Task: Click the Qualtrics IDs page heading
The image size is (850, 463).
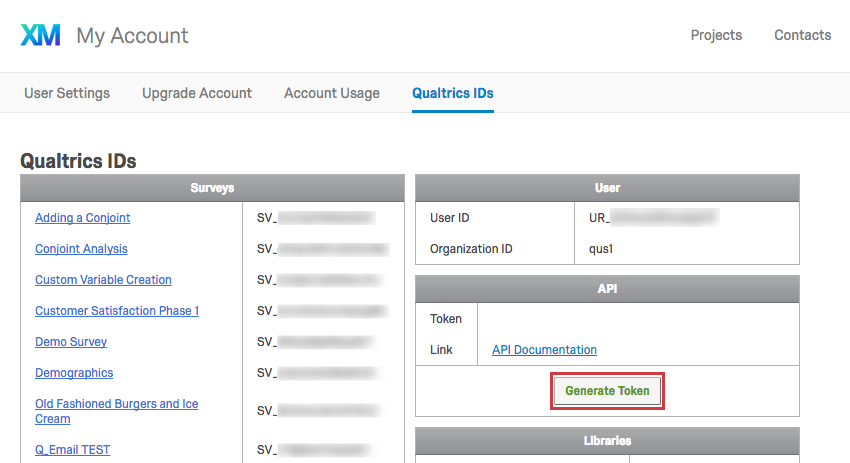Action: click(x=78, y=161)
